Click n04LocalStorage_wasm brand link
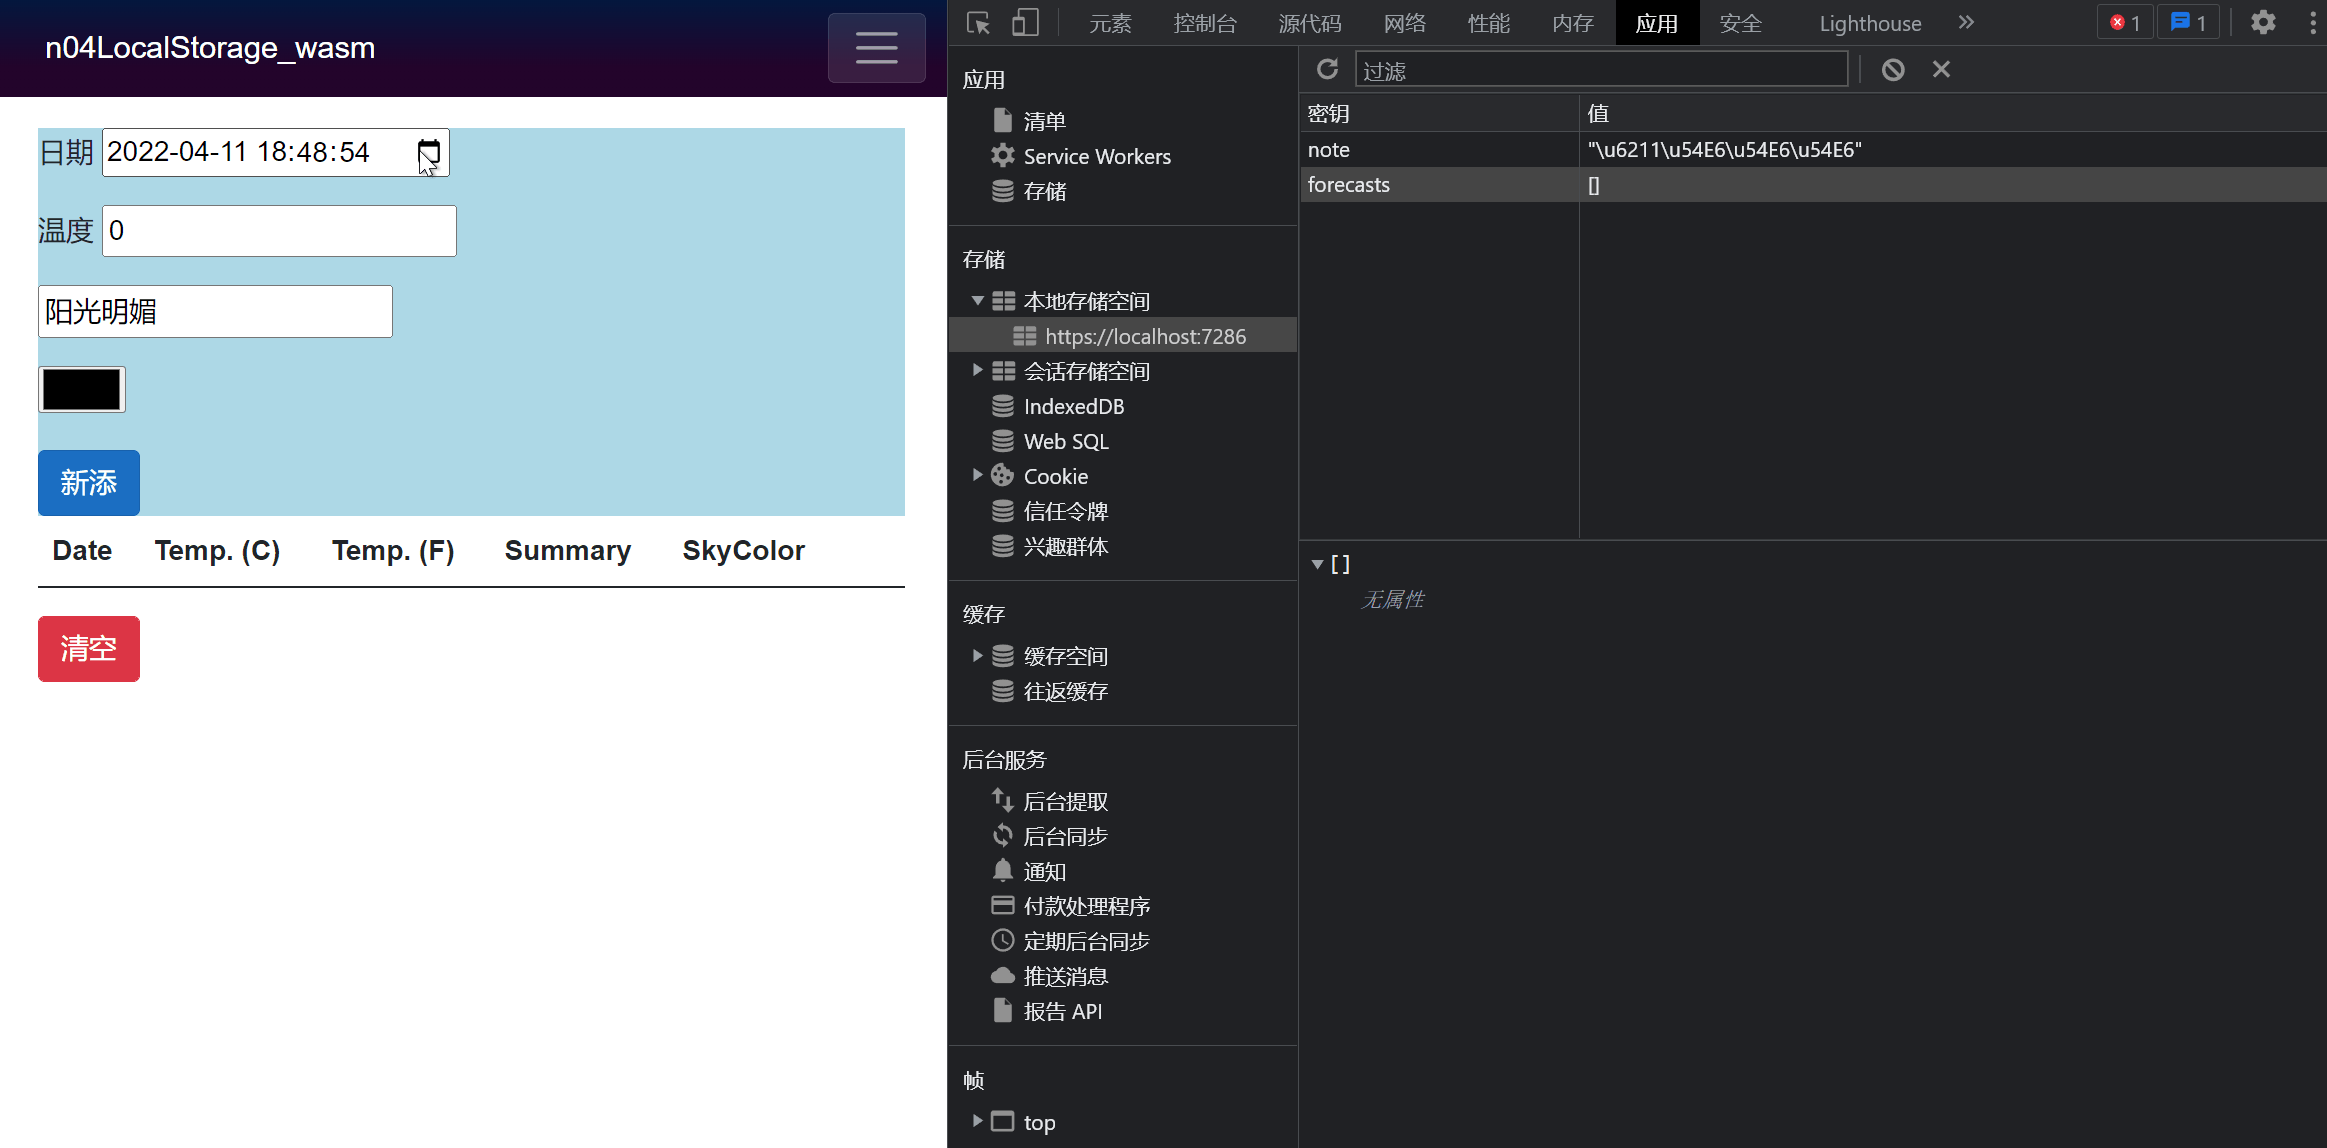Image resolution: width=2327 pixels, height=1148 pixels. point(210,47)
